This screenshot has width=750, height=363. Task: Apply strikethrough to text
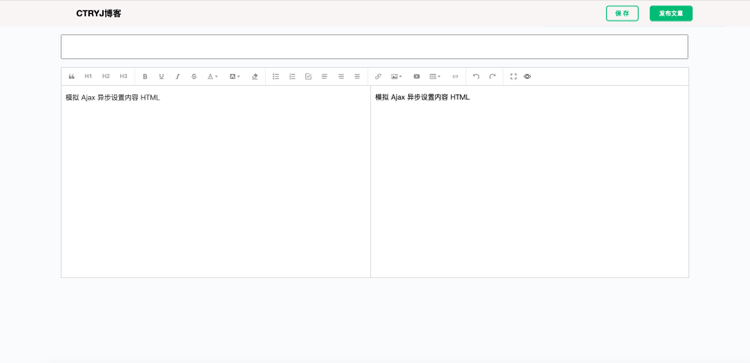(194, 77)
